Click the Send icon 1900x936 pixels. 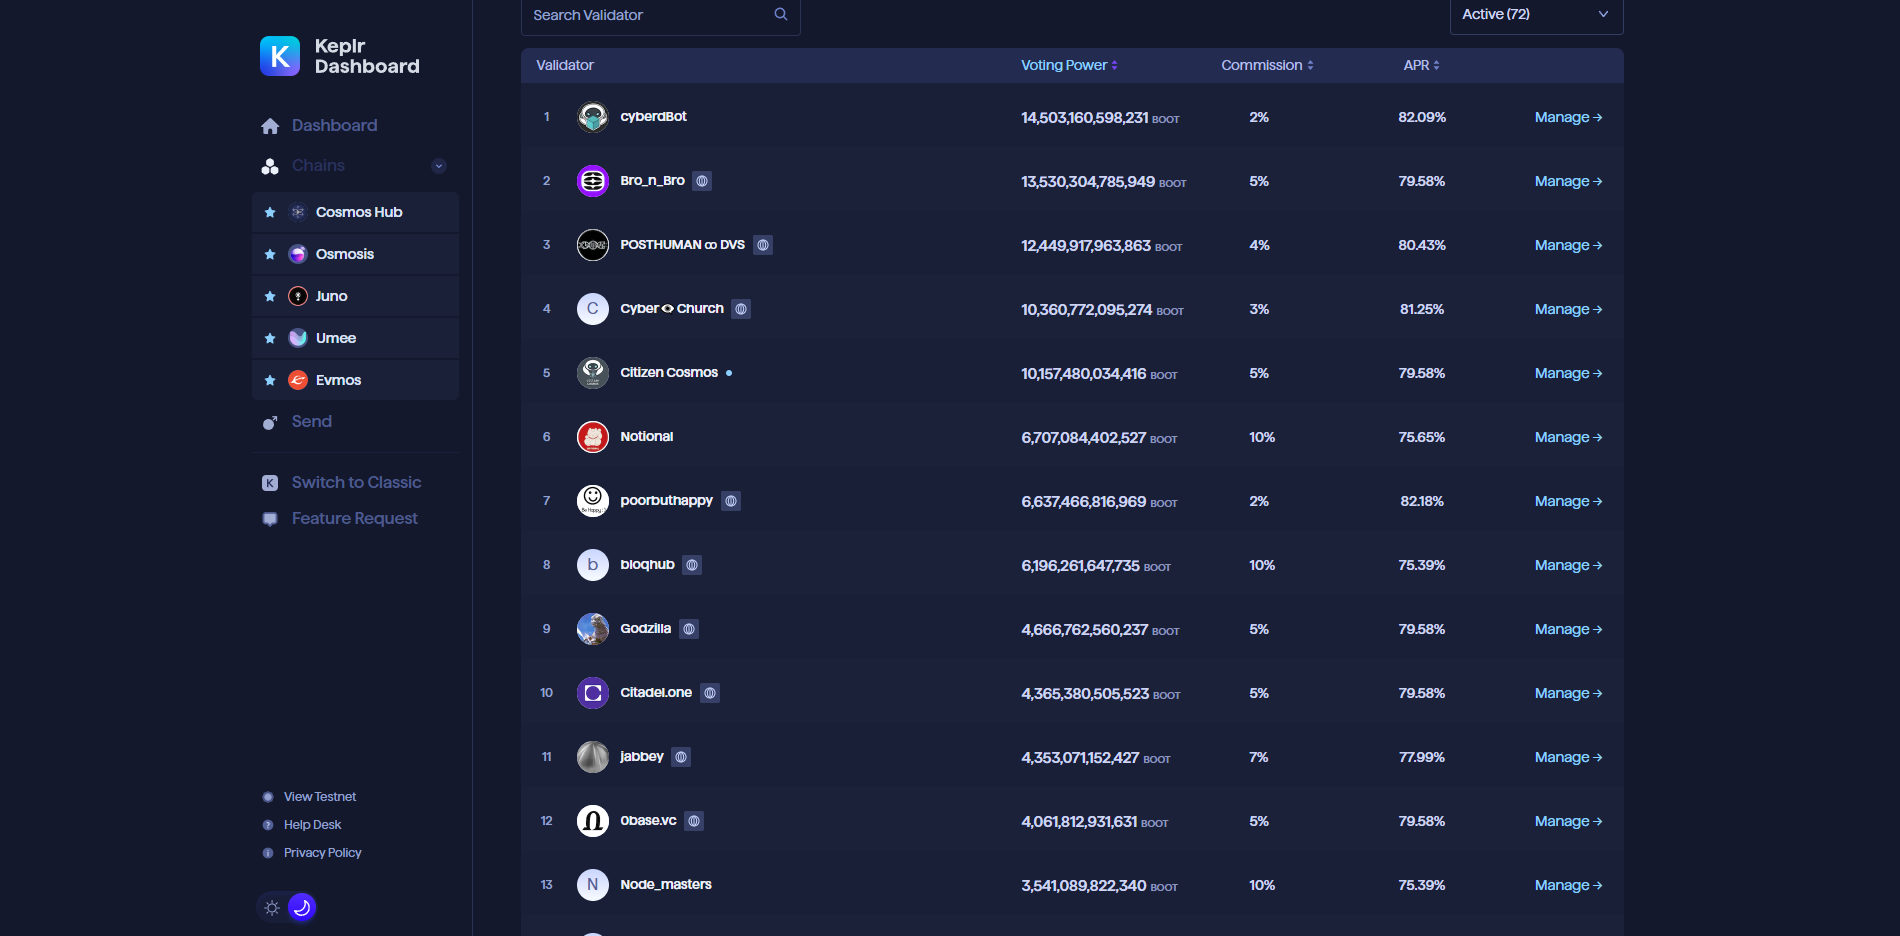270,423
